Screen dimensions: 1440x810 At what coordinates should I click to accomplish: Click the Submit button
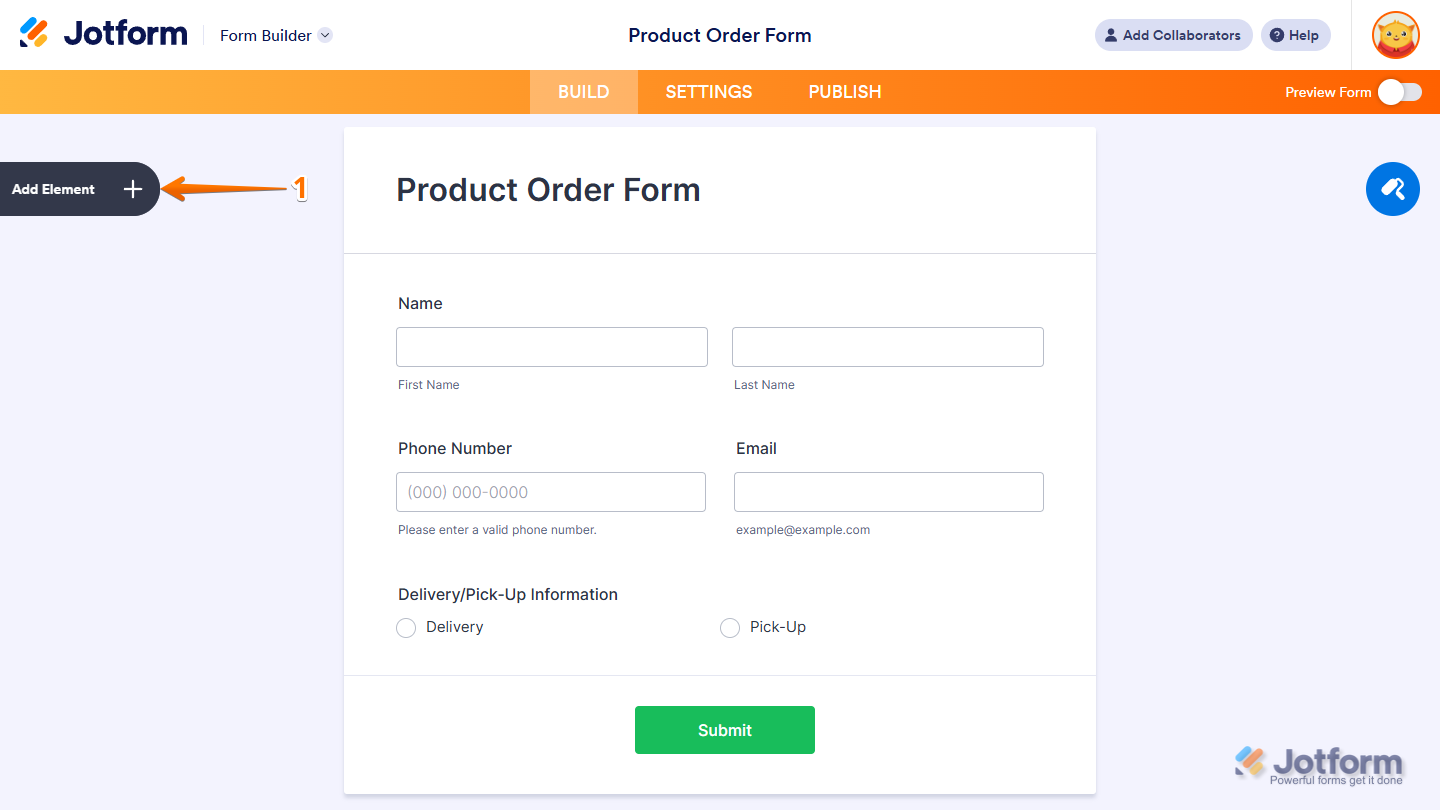pos(724,729)
